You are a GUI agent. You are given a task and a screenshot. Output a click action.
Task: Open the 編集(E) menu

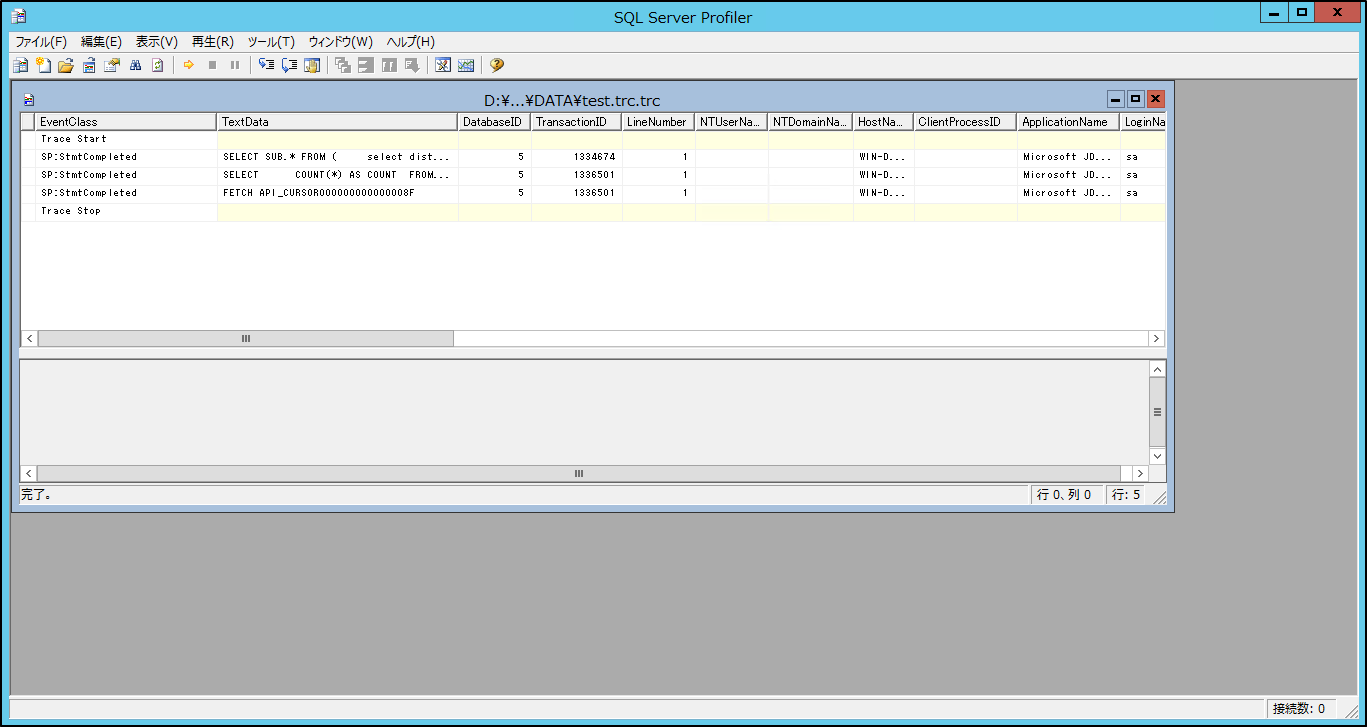(x=101, y=42)
